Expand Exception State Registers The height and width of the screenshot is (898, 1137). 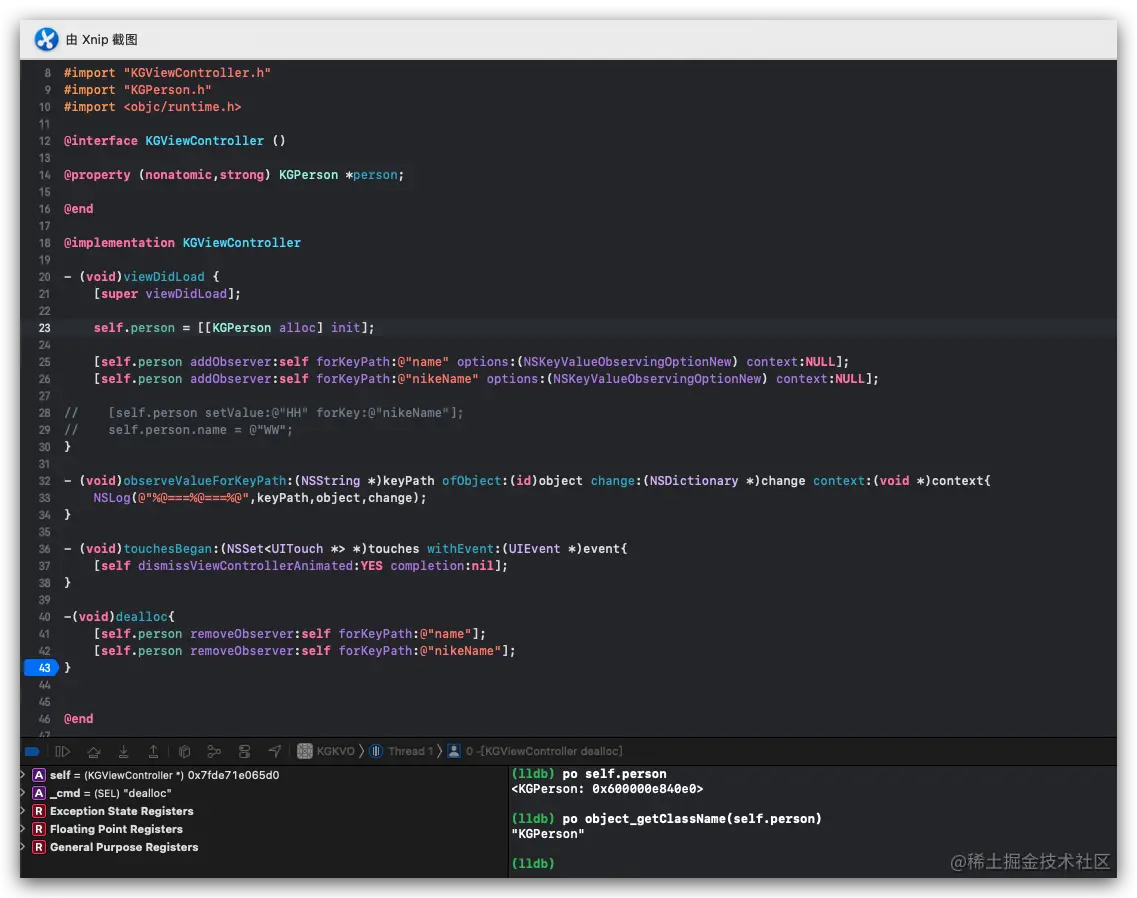coord(24,811)
